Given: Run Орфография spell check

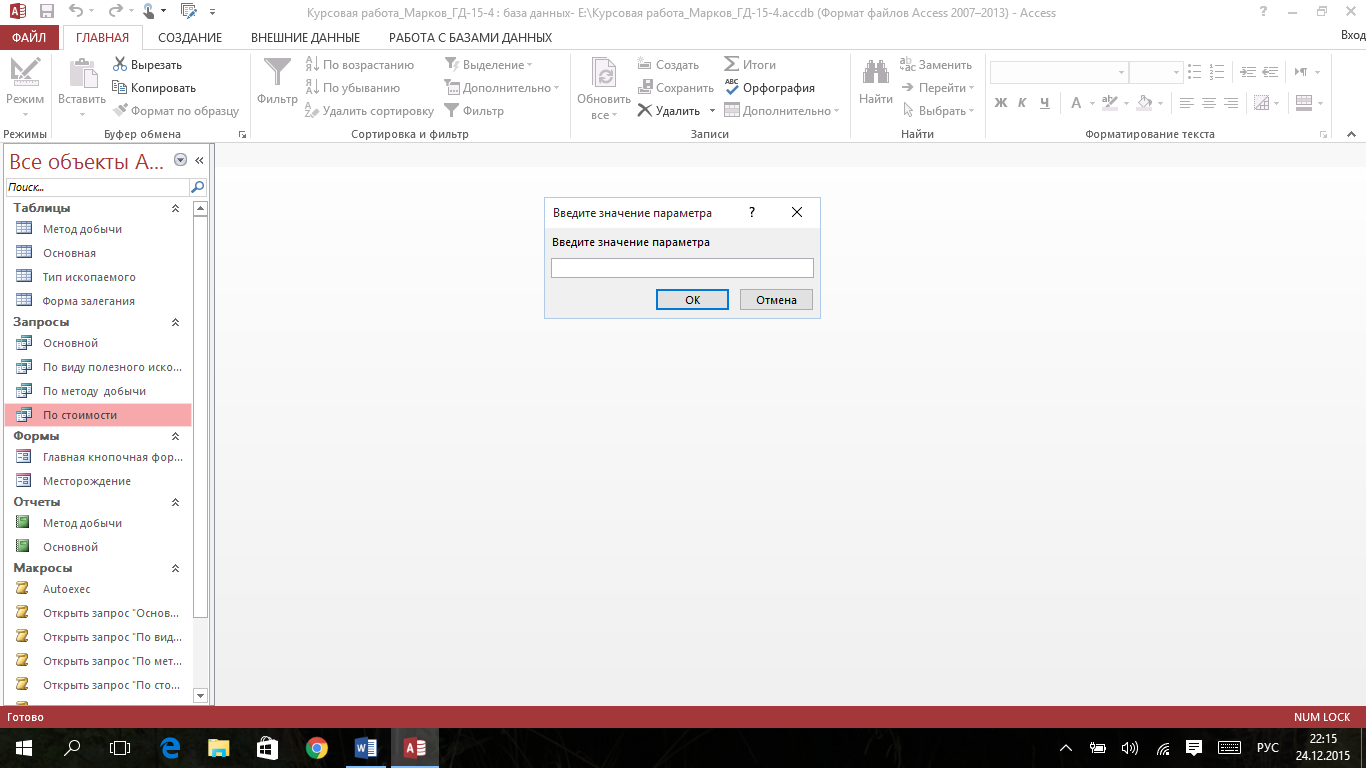Looking at the screenshot, I should click(769, 88).
